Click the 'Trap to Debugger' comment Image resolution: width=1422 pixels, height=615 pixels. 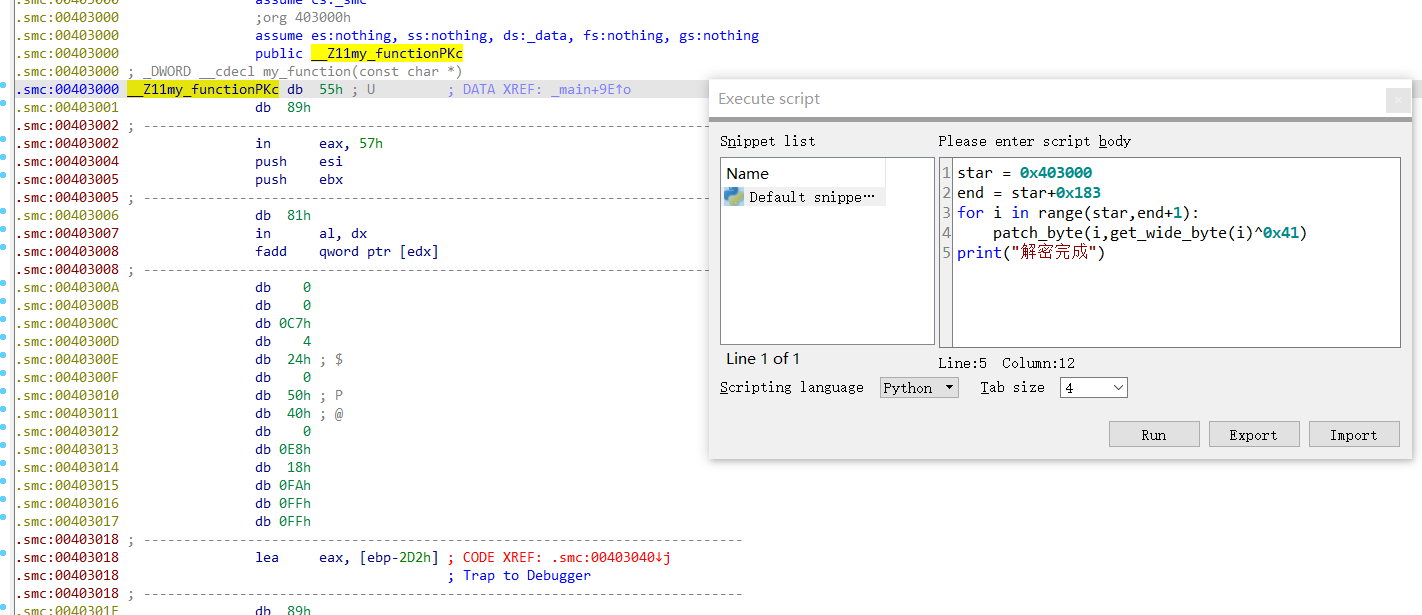[x=527, y=575]
